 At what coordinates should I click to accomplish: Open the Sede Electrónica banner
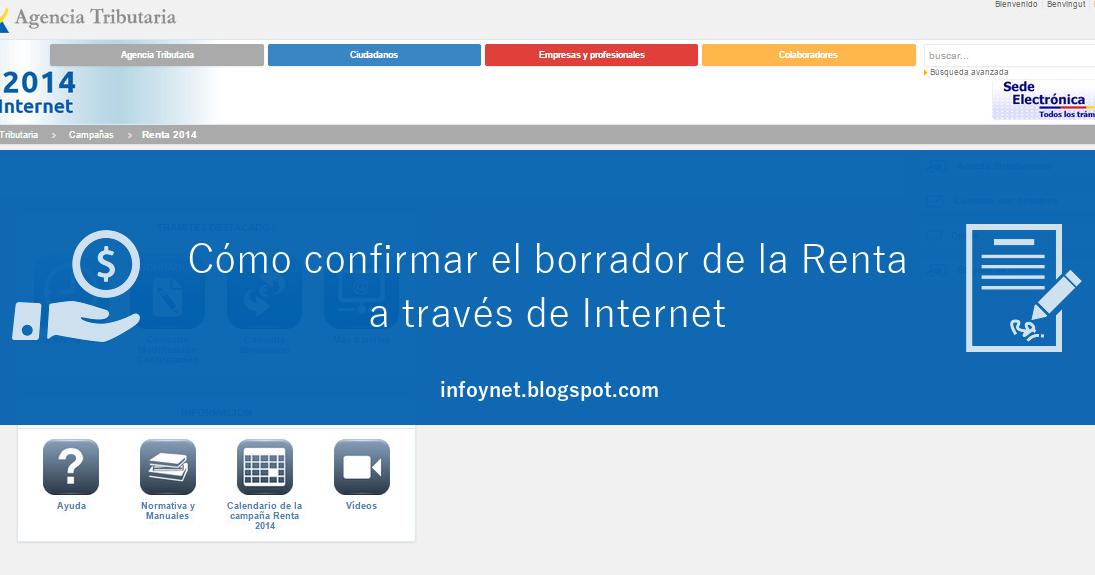pos(1043,100)
